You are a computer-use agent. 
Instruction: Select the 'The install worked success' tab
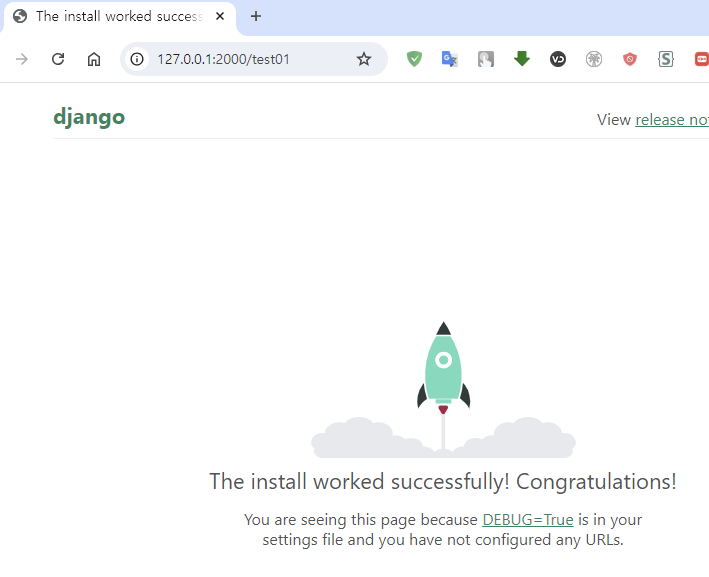pos(119,16)
